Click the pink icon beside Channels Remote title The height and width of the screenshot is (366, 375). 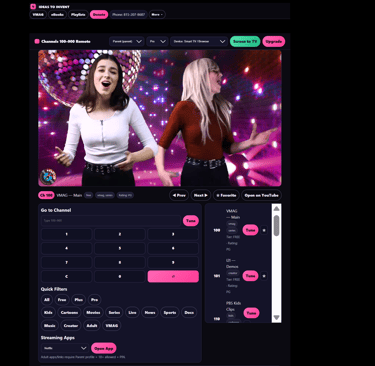pos(37,41)
